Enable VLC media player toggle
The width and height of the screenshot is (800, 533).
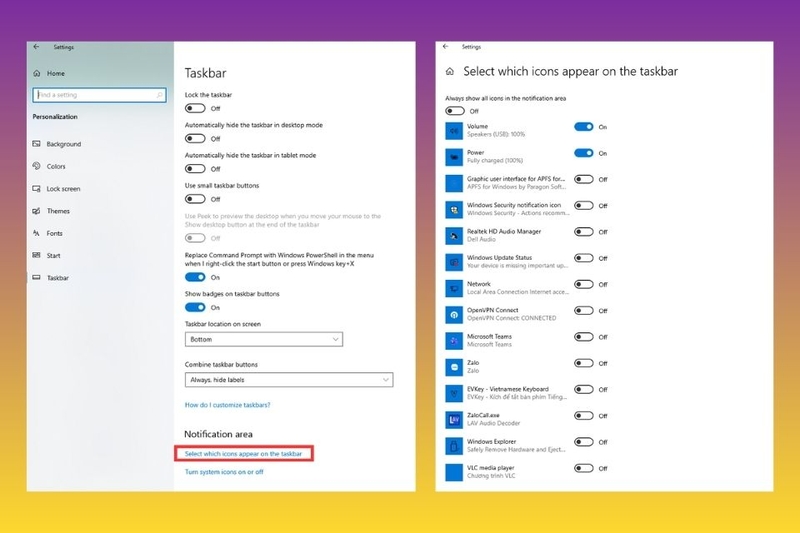coord(584,468)
